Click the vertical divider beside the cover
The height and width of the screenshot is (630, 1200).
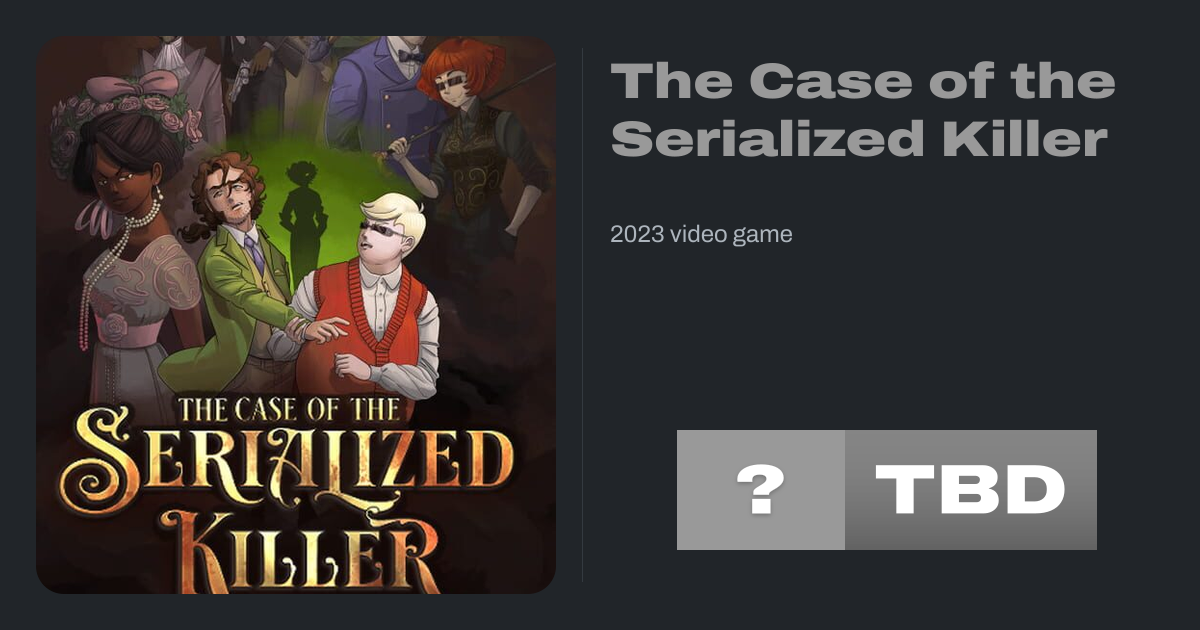583,314
